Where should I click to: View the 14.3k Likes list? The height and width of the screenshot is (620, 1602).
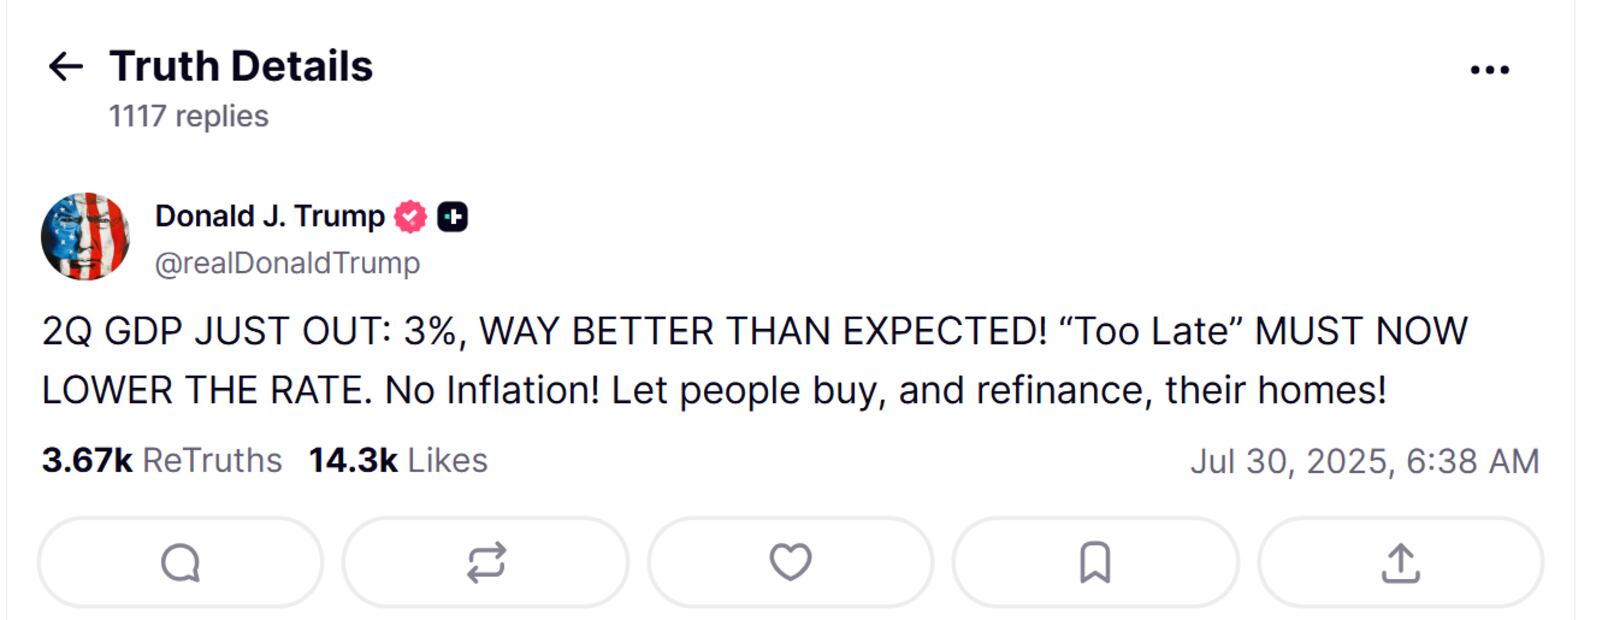click(397, 460)
